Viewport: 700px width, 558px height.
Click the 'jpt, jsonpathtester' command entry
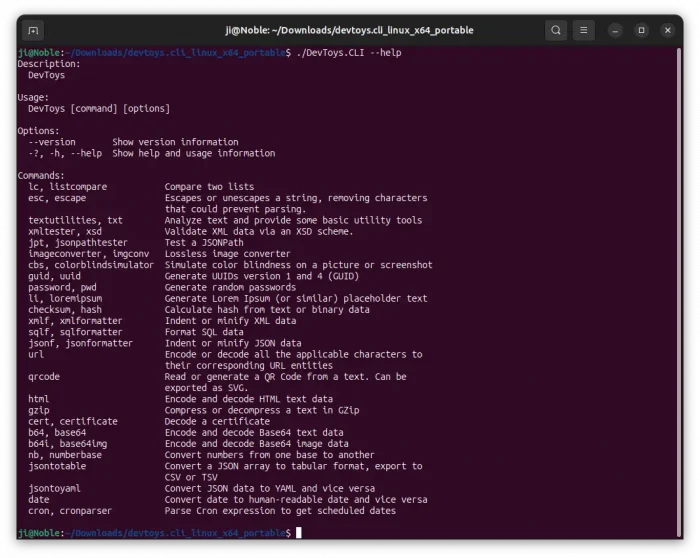point(78,242)
